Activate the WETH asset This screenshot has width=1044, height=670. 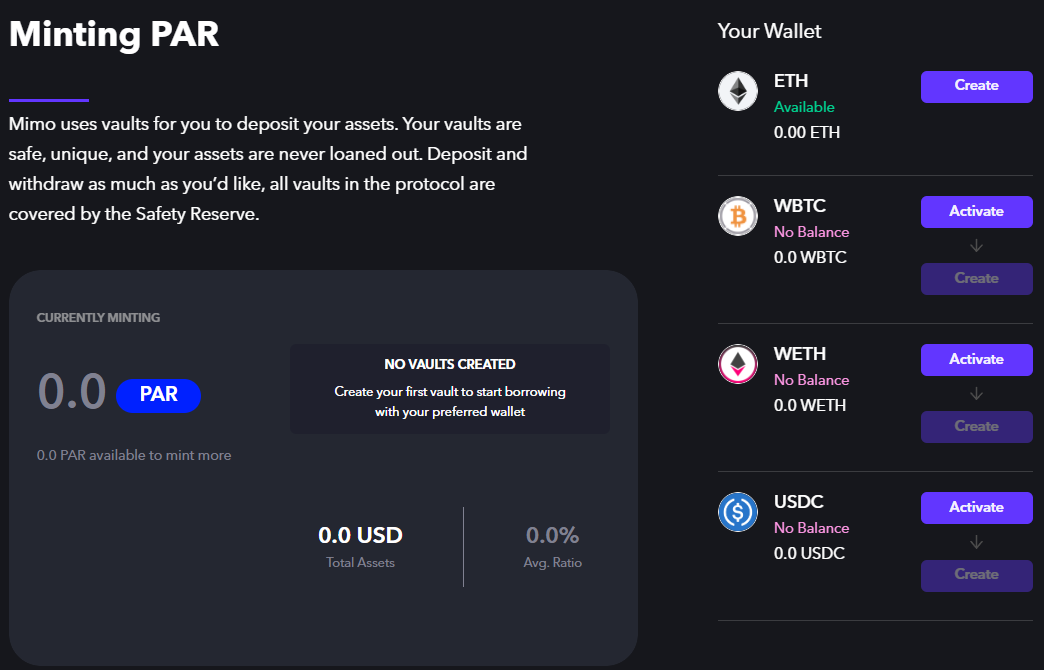(x=977, y=360)
